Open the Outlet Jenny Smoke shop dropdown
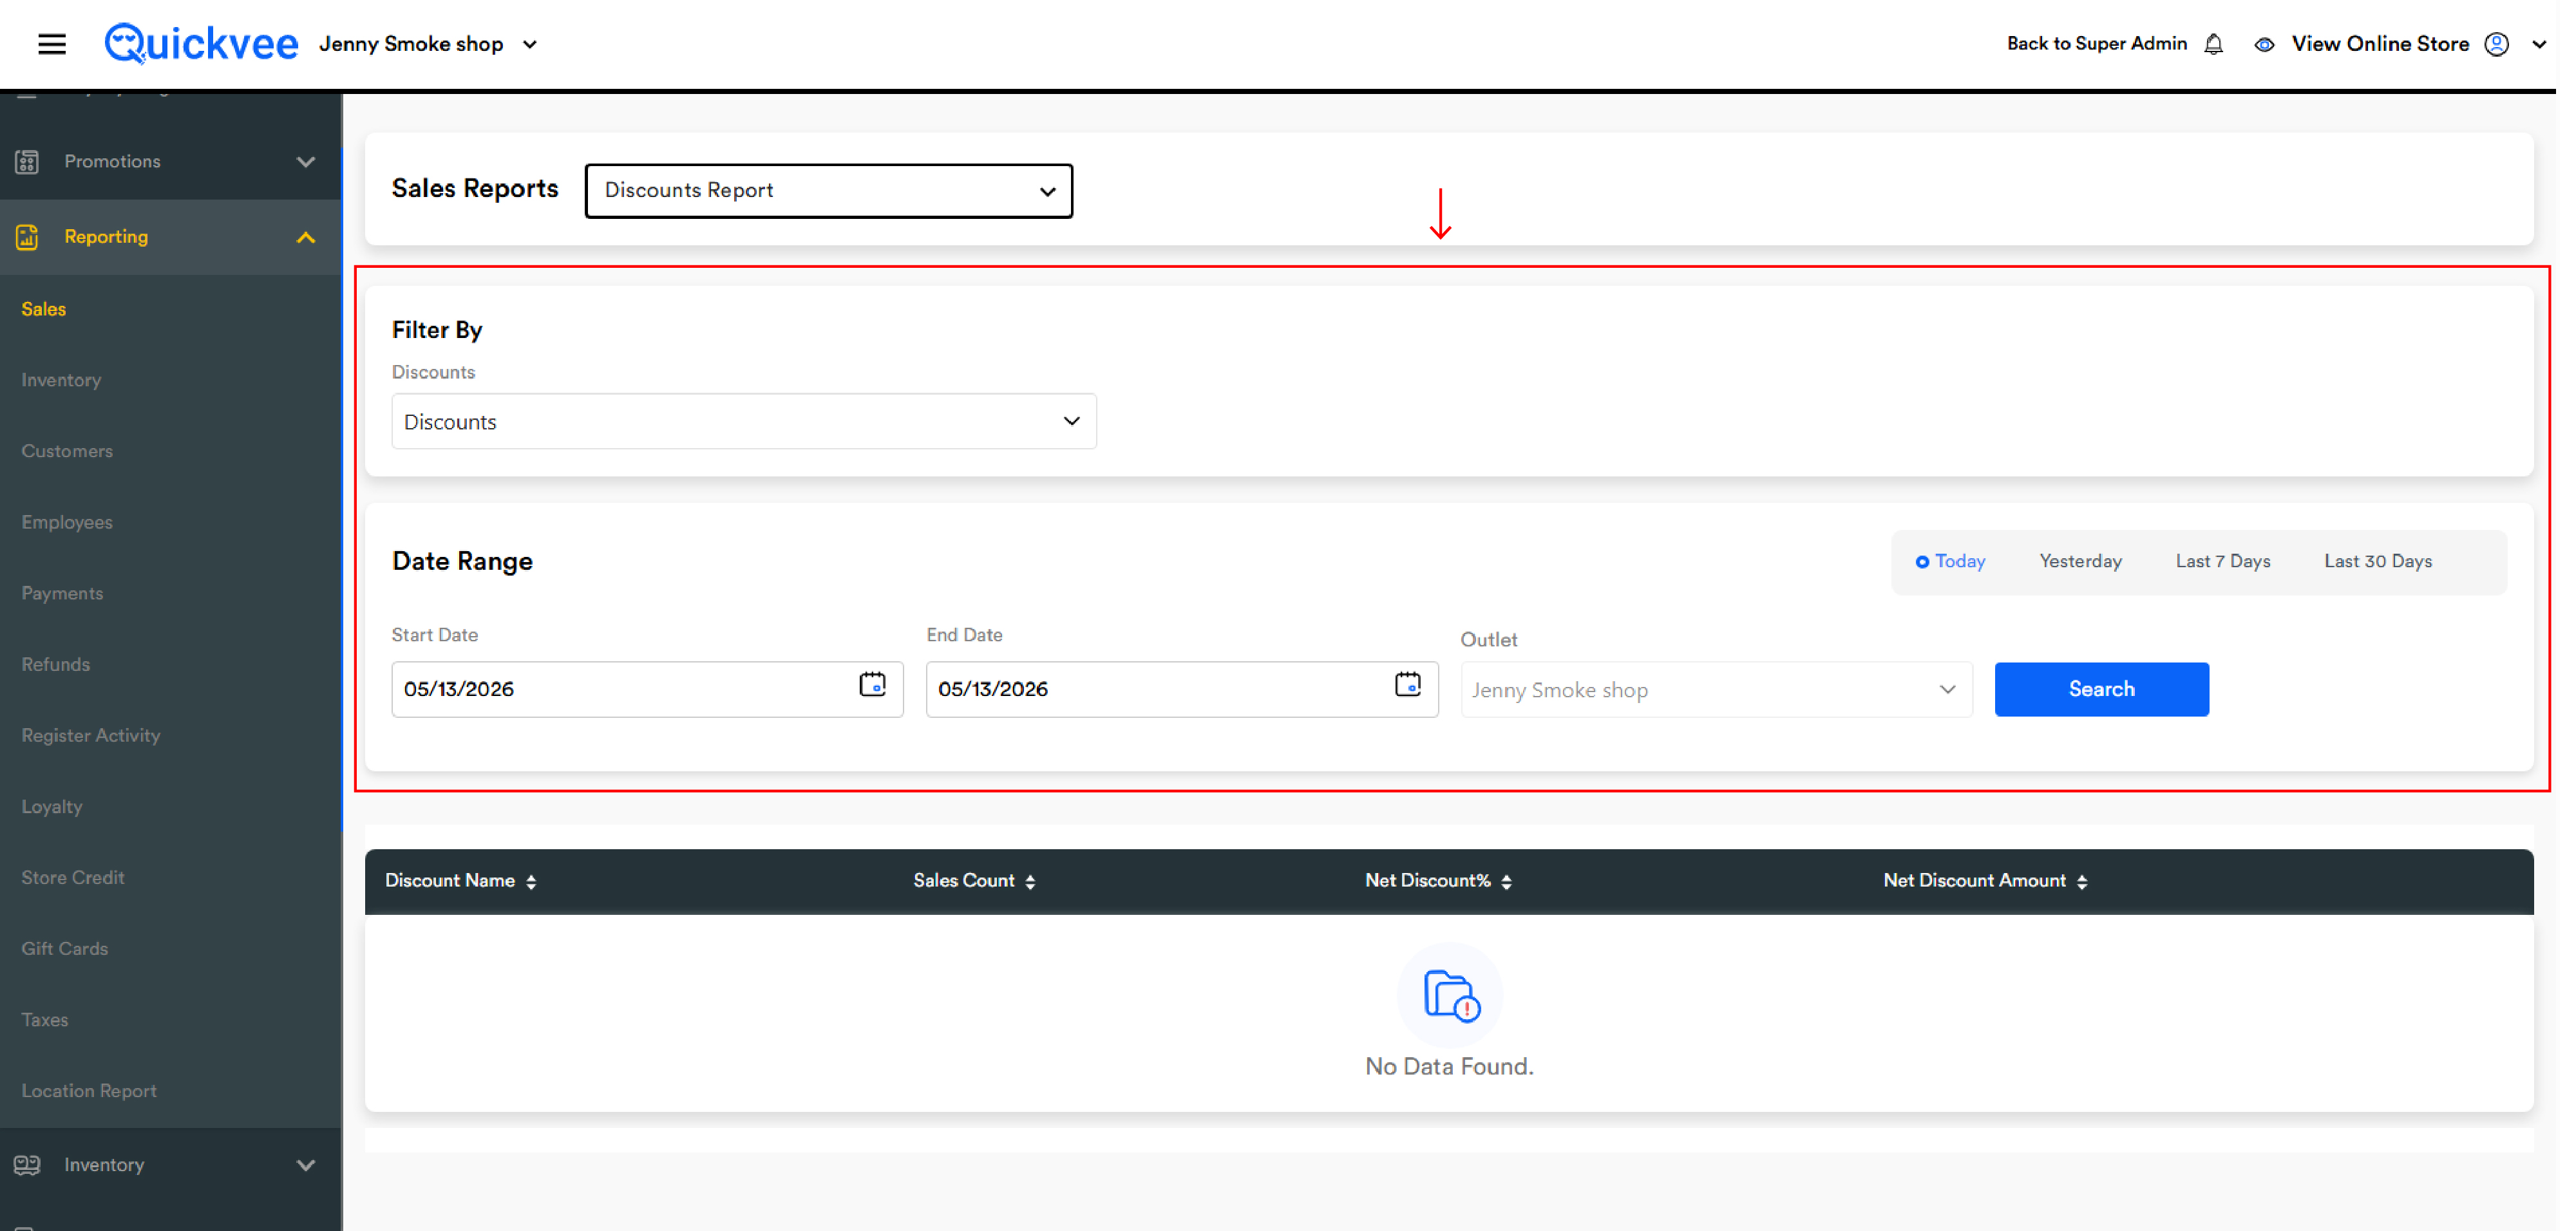Image resolution: width=2576 pixels, height=1231 pixels. point(1716,689)
